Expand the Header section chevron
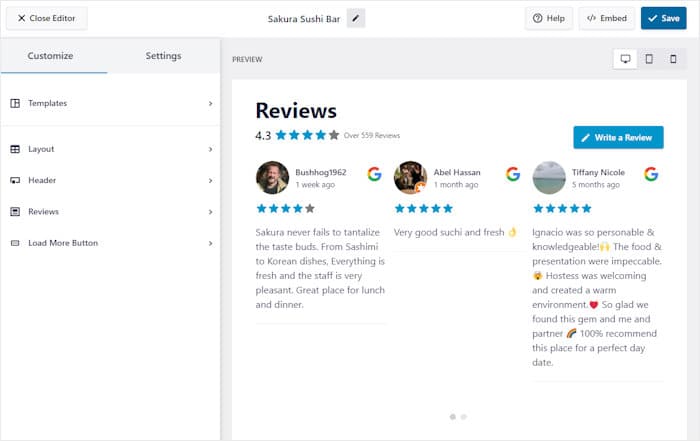The width and height of the screenshot is (700, 441). click(x=210, y=181)
